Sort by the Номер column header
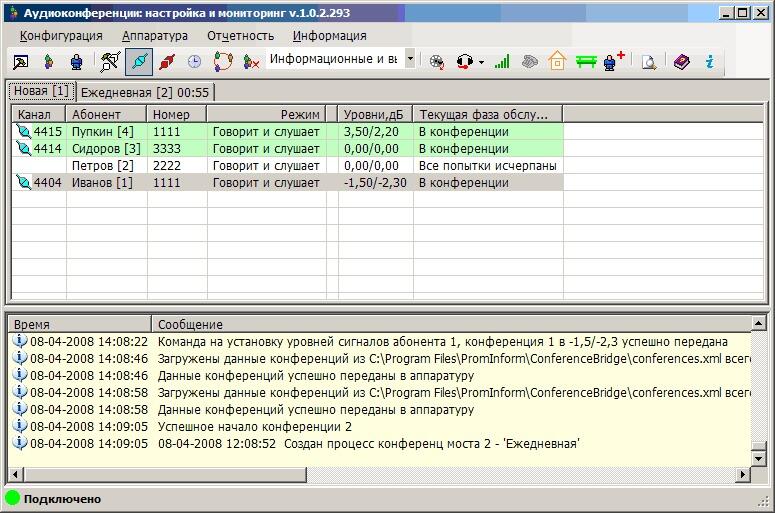This screenshot has width=775, height=513. [176, 114]
